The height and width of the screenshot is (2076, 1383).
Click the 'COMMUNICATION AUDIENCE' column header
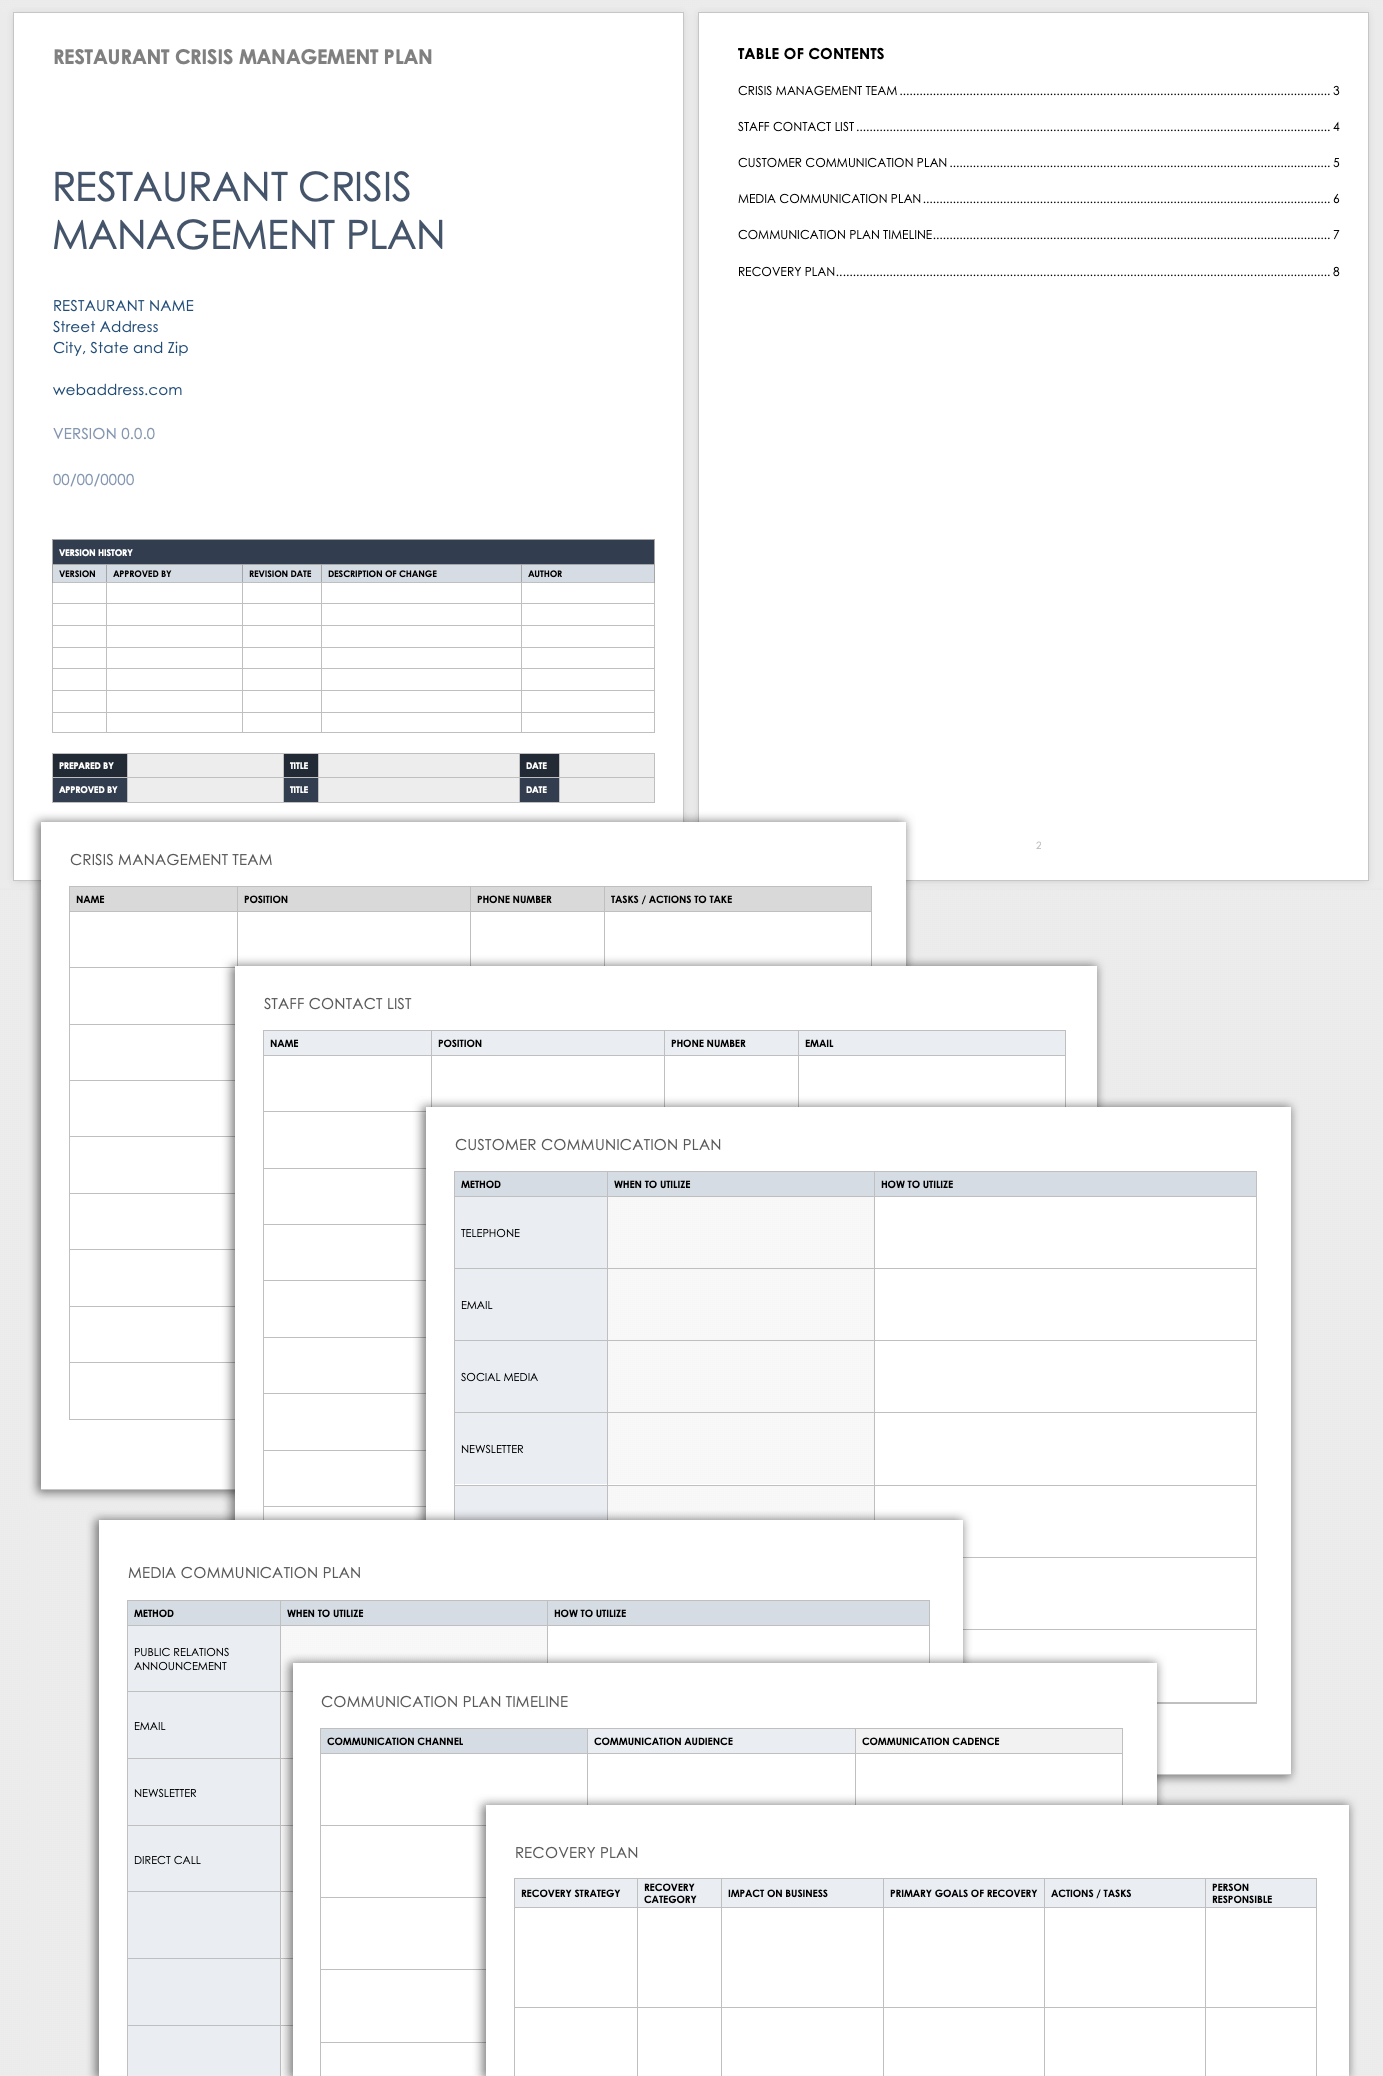pos(721,1741)
